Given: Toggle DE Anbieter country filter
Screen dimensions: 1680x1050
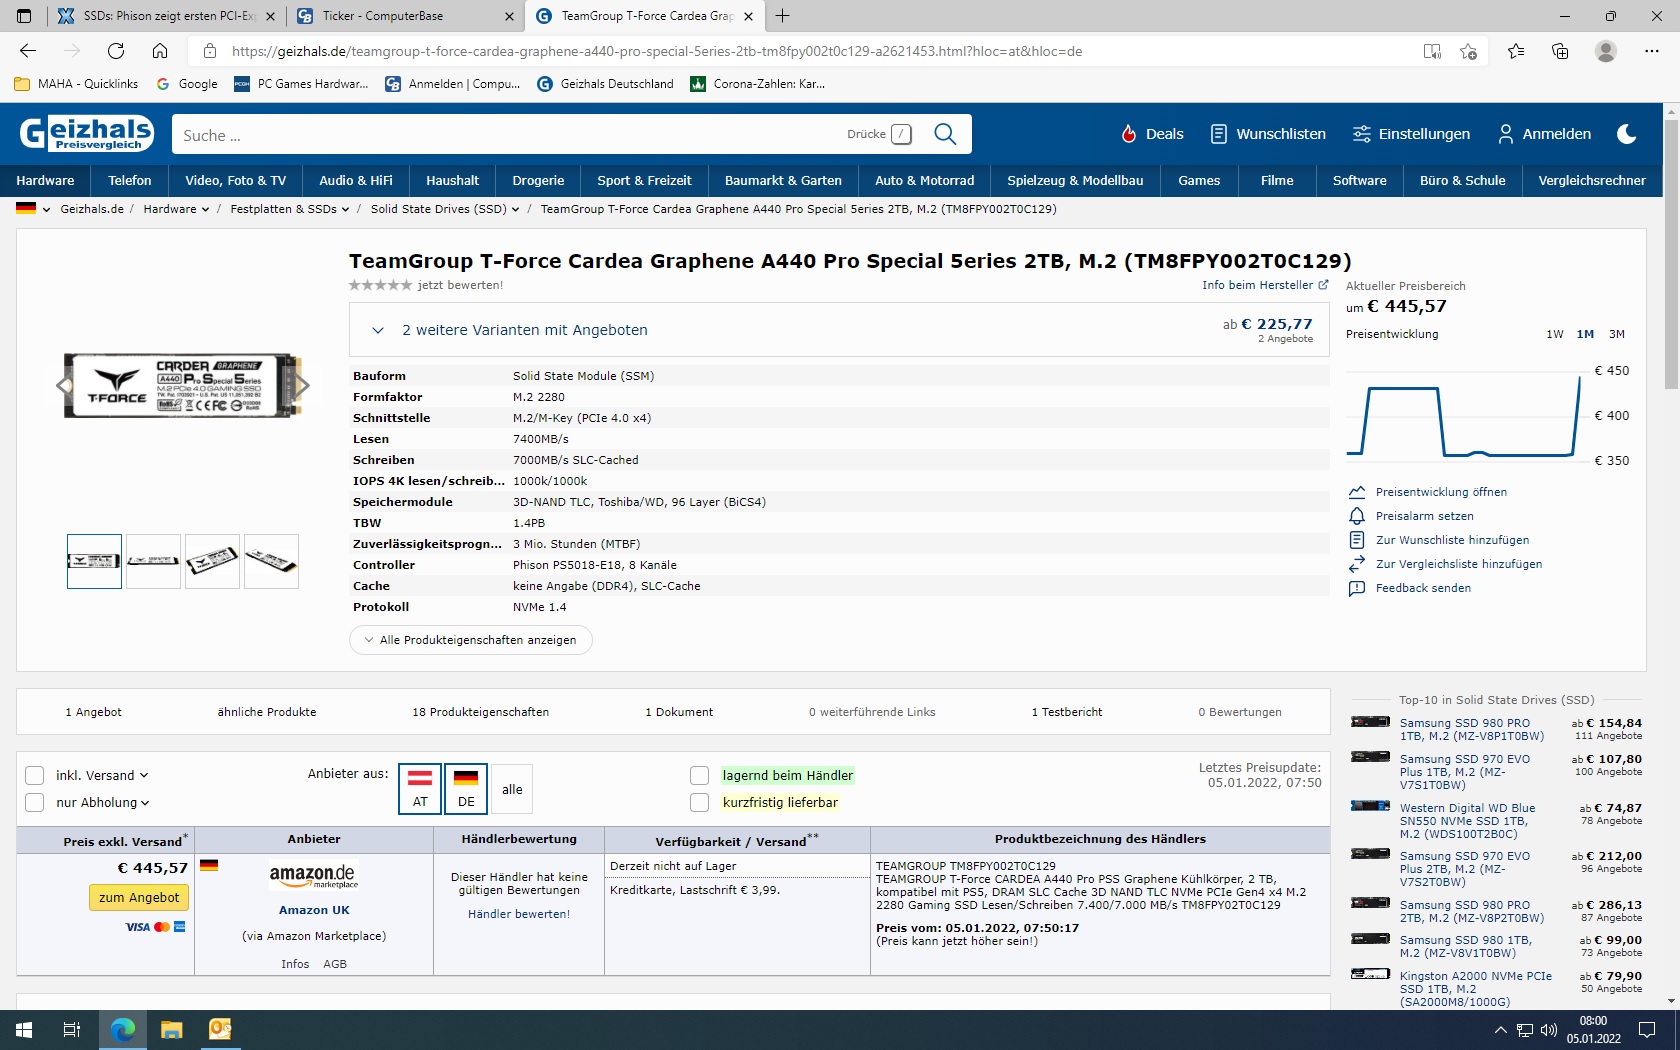Looking at the screenshot, I should coord(466,789).
